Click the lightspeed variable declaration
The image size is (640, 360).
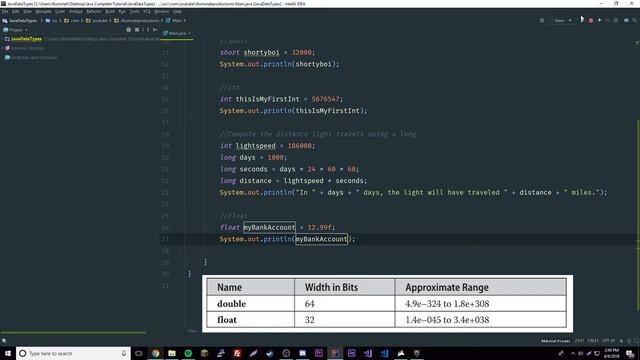[256, 146]
